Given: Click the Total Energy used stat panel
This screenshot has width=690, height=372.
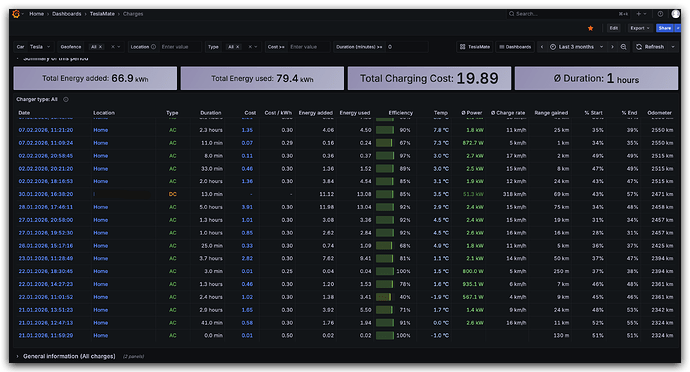Looking at the screenshot, I should pyautogui.click(x=262, y=78).
